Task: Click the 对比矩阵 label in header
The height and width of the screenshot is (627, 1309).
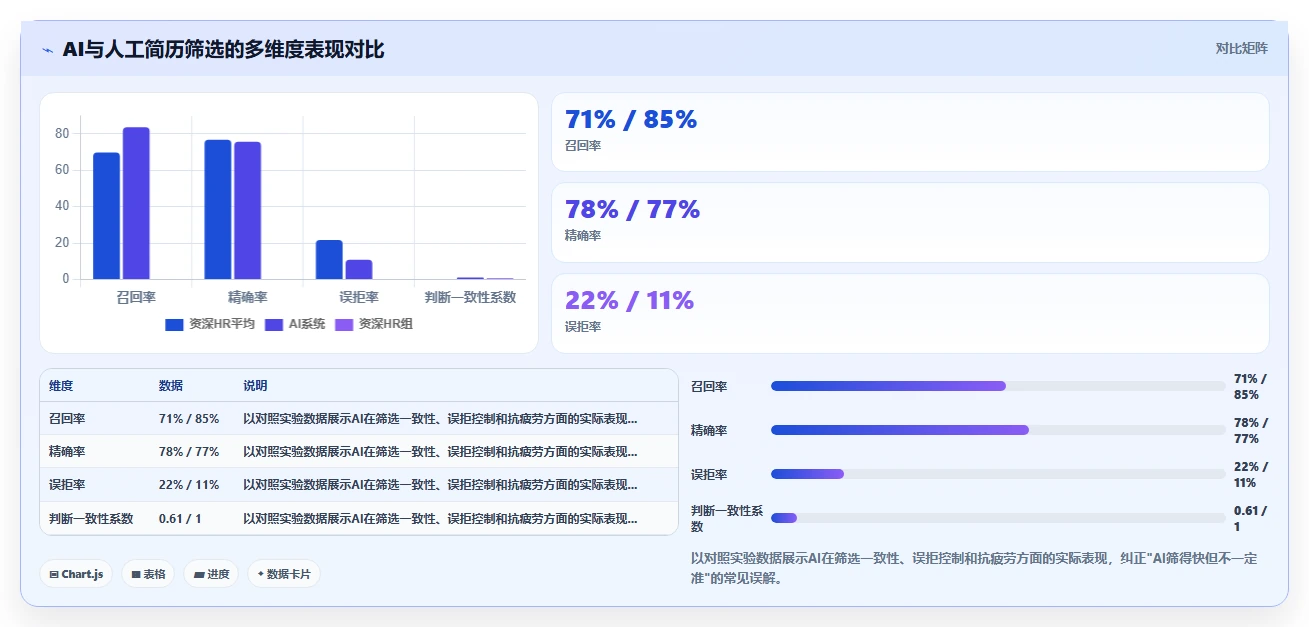Action: click(x=1241, y=49)
